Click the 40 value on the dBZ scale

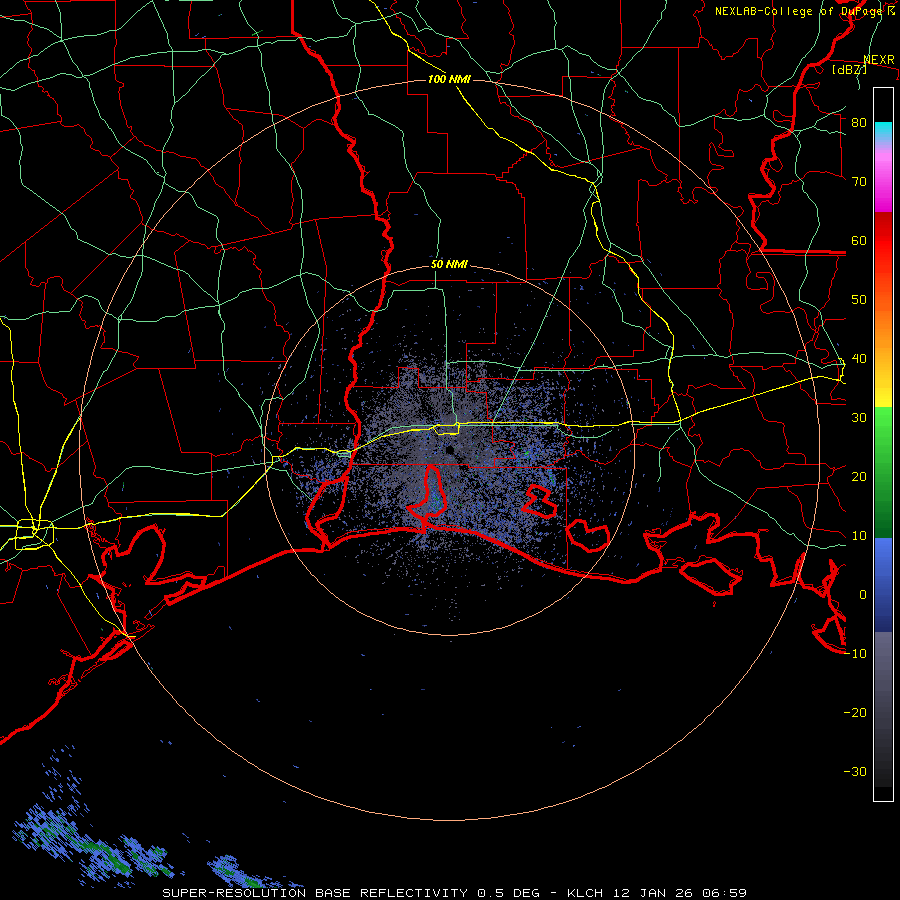[859, 359]
